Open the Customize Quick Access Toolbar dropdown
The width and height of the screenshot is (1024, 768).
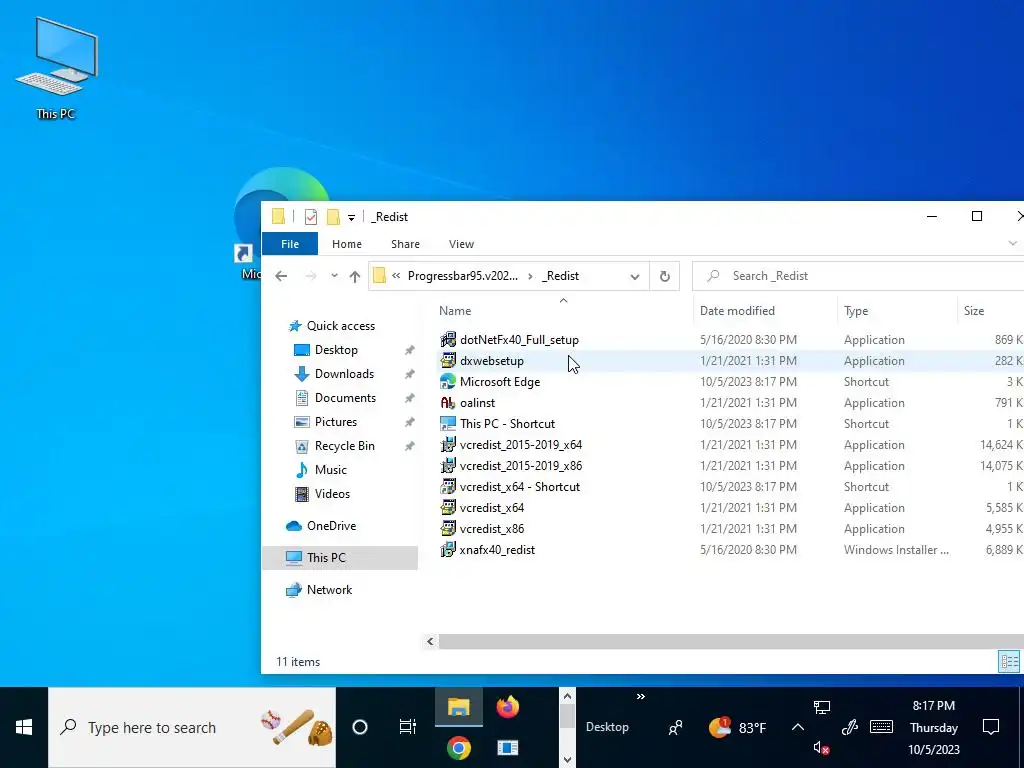pos(351,217)
